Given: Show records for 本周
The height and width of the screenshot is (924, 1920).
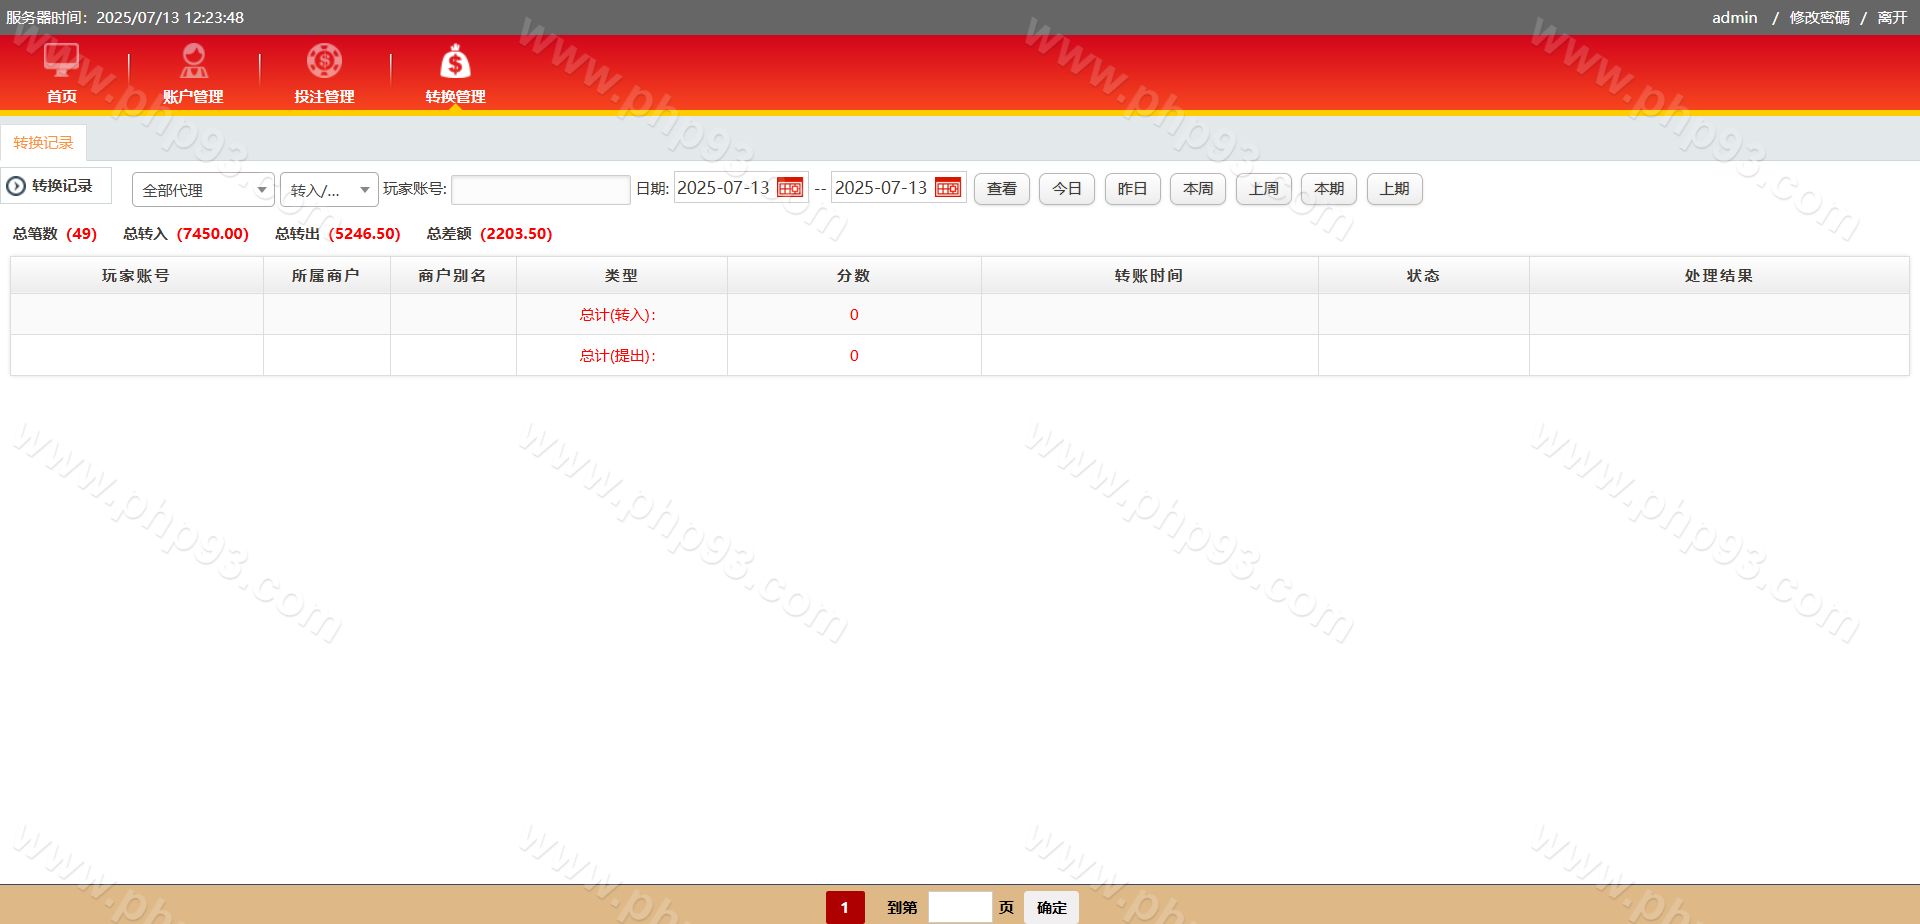Looking at the screenshot, I should coord(1198,189).
